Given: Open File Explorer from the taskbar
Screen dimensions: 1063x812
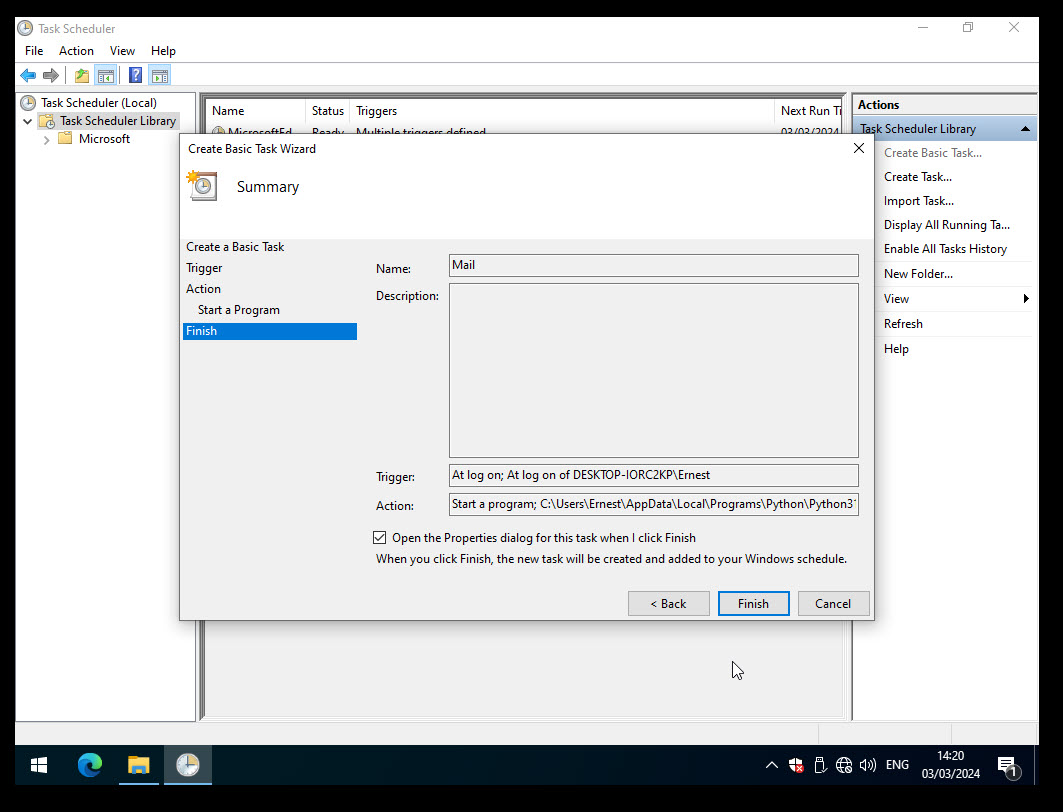Looking at the screenshot, I should [138, 765].
